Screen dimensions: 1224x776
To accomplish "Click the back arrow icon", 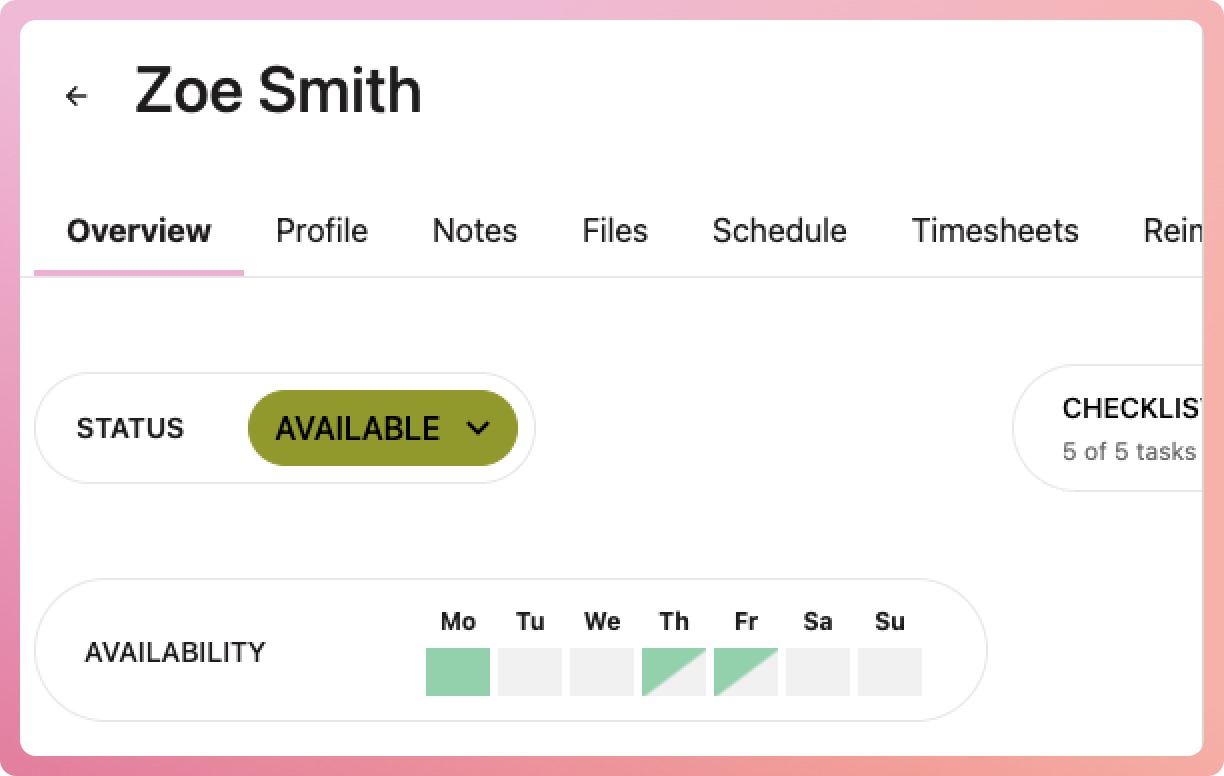I will [76, 96].
